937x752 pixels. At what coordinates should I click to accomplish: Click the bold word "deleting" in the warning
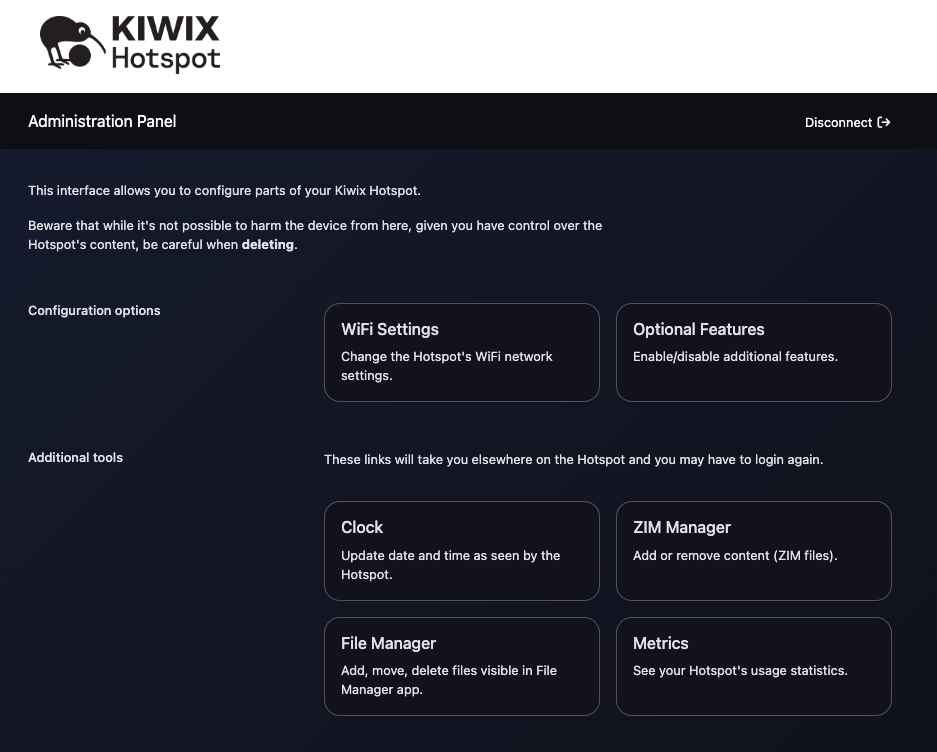click(x=268, y=244)
